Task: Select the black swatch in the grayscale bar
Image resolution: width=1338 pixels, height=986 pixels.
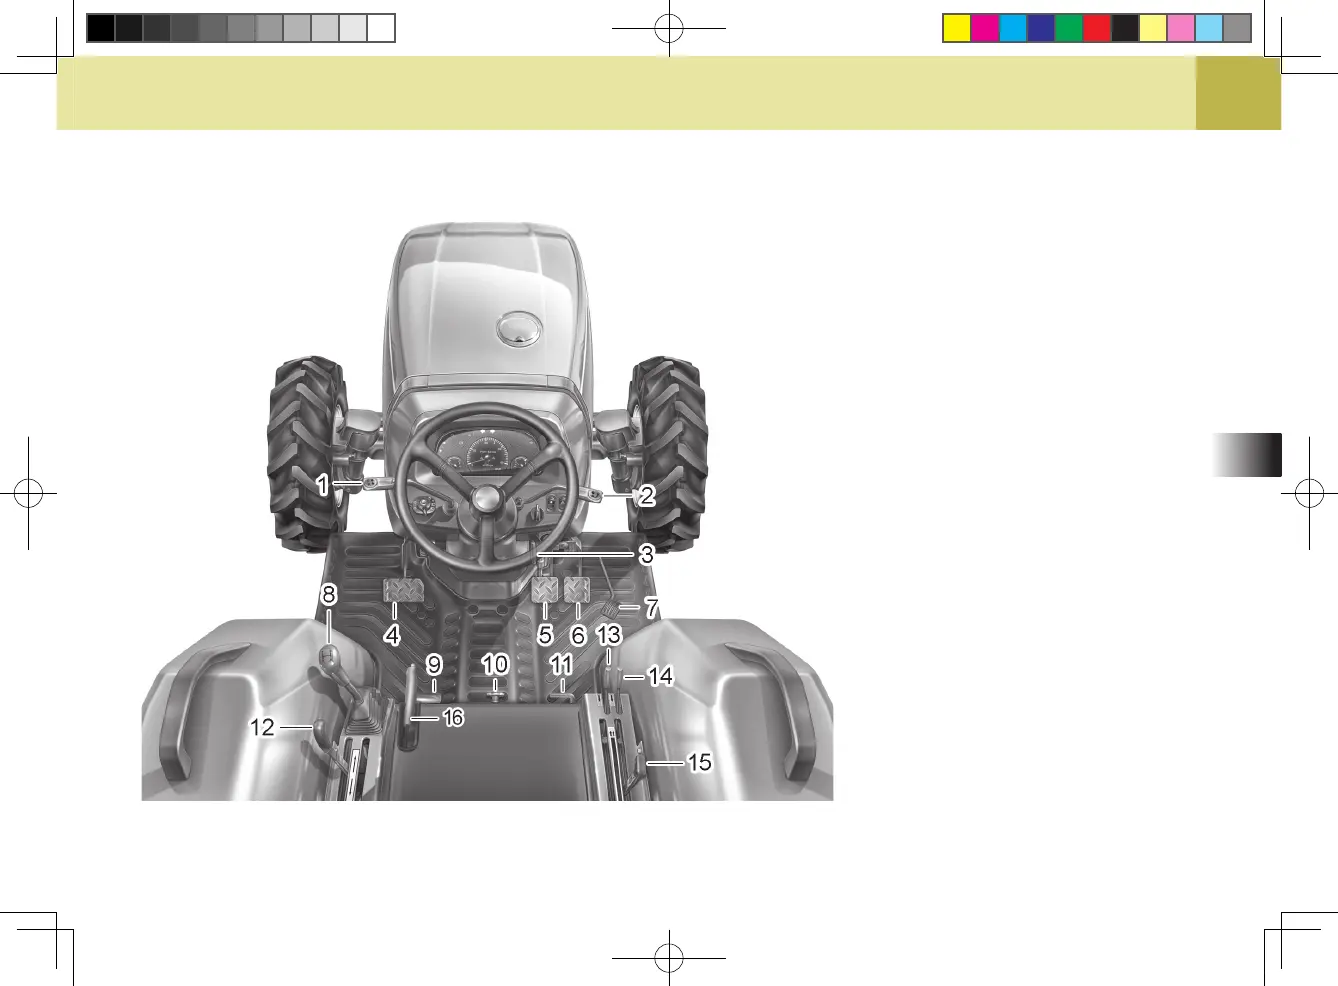Action: point(100,28)
